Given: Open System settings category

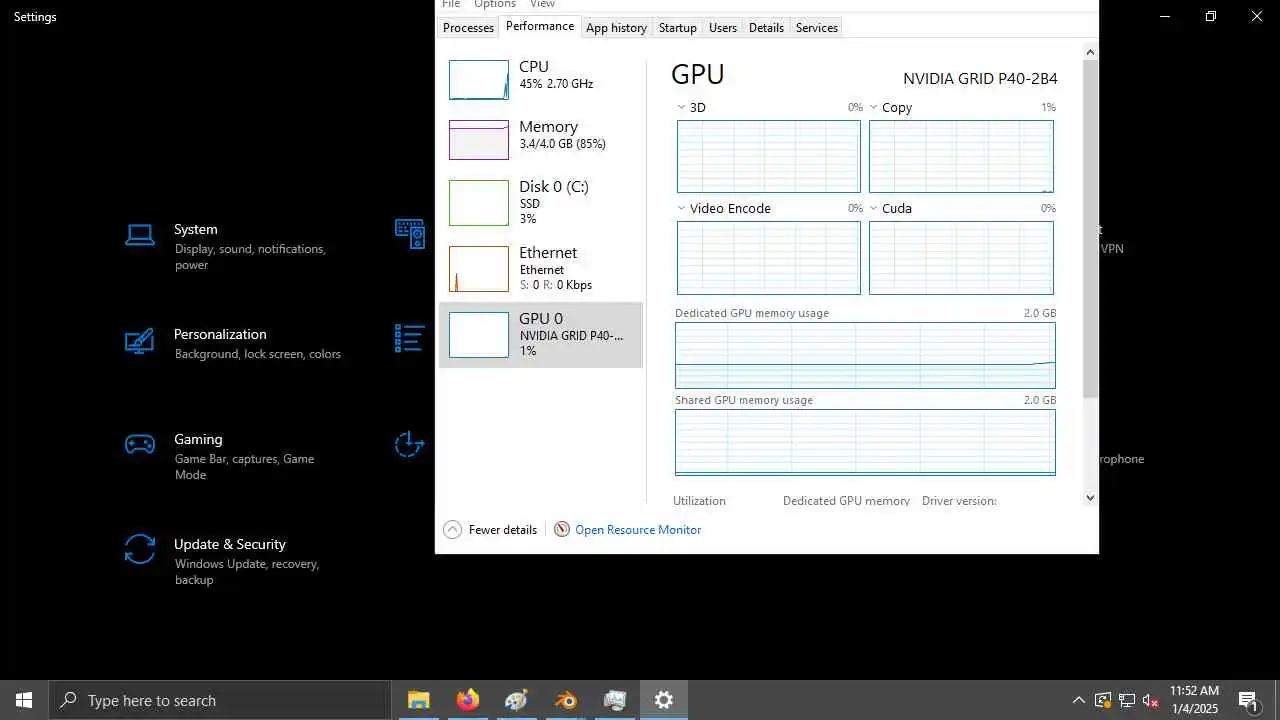Looking at the screenshot, I should tap(235, 246).
